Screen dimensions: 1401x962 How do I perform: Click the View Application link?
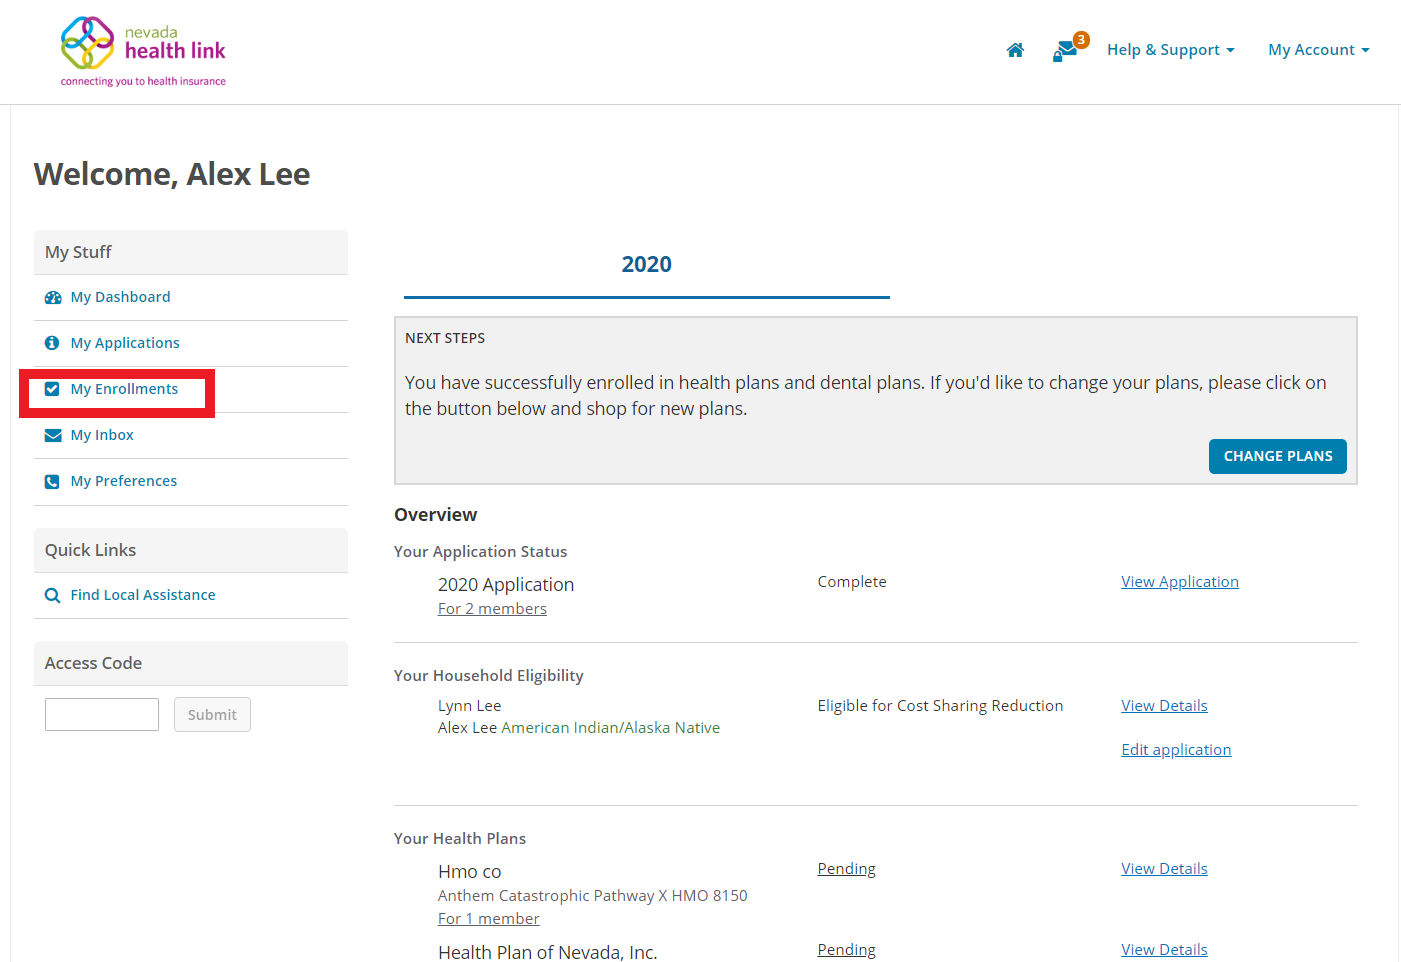1179,582
